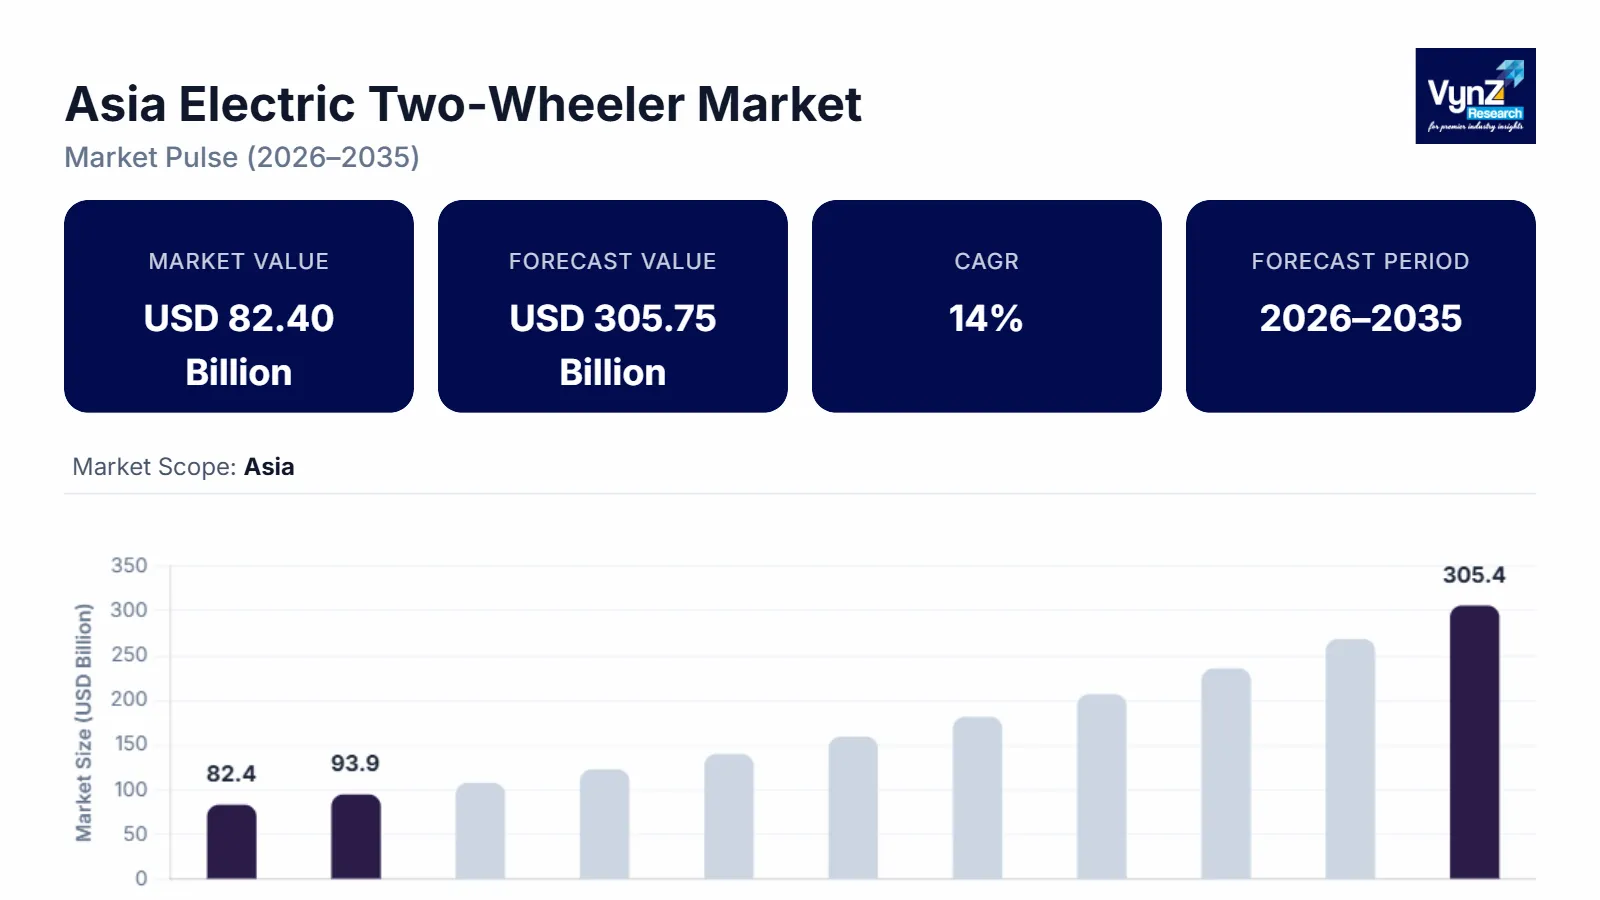Click the CAGR 14% card
1600x900 pixels.
(x=987, y=306)
